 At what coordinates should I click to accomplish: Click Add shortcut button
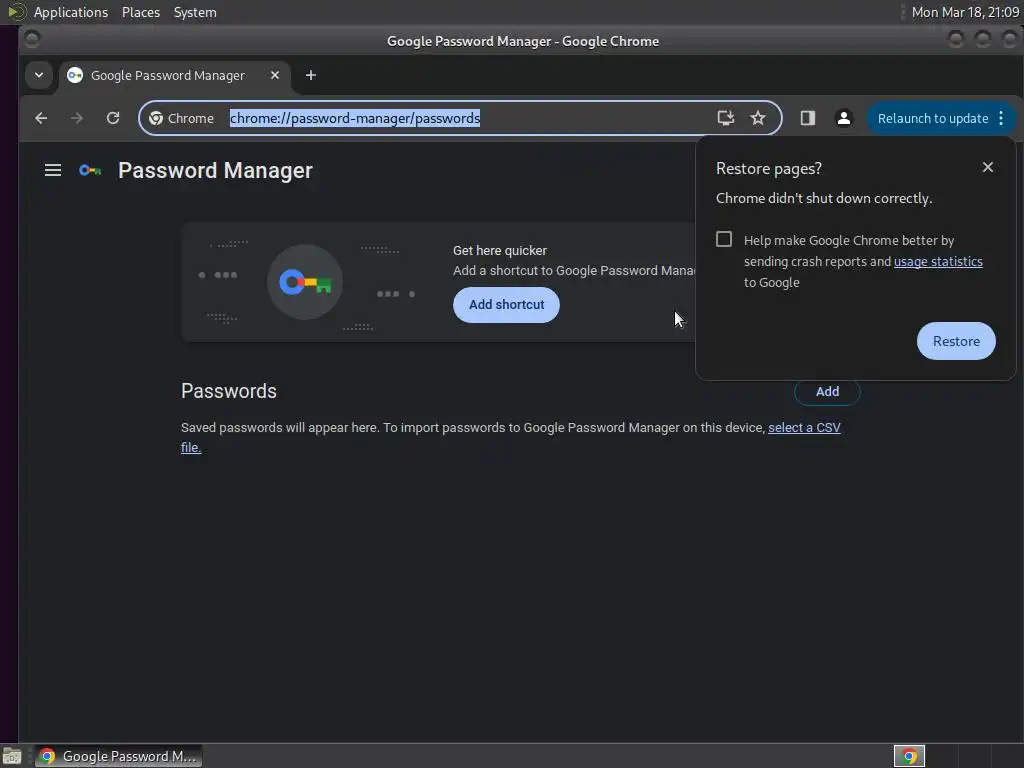click(x=506, y=304)
